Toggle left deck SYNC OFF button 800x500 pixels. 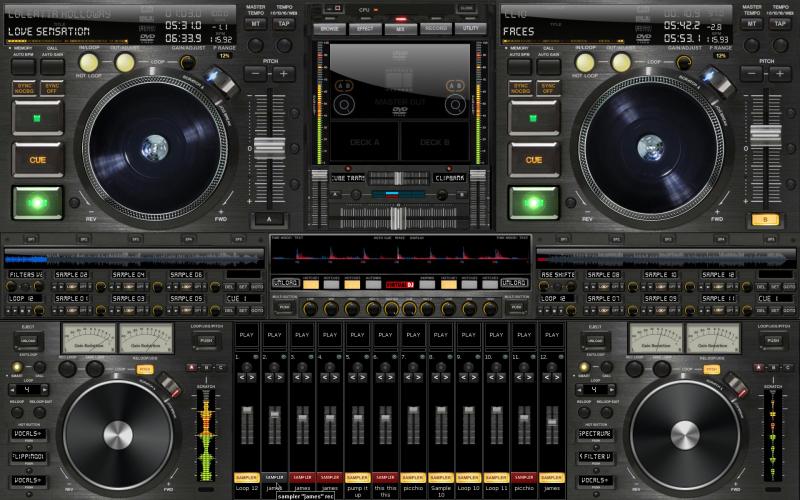tap(52, 88)
